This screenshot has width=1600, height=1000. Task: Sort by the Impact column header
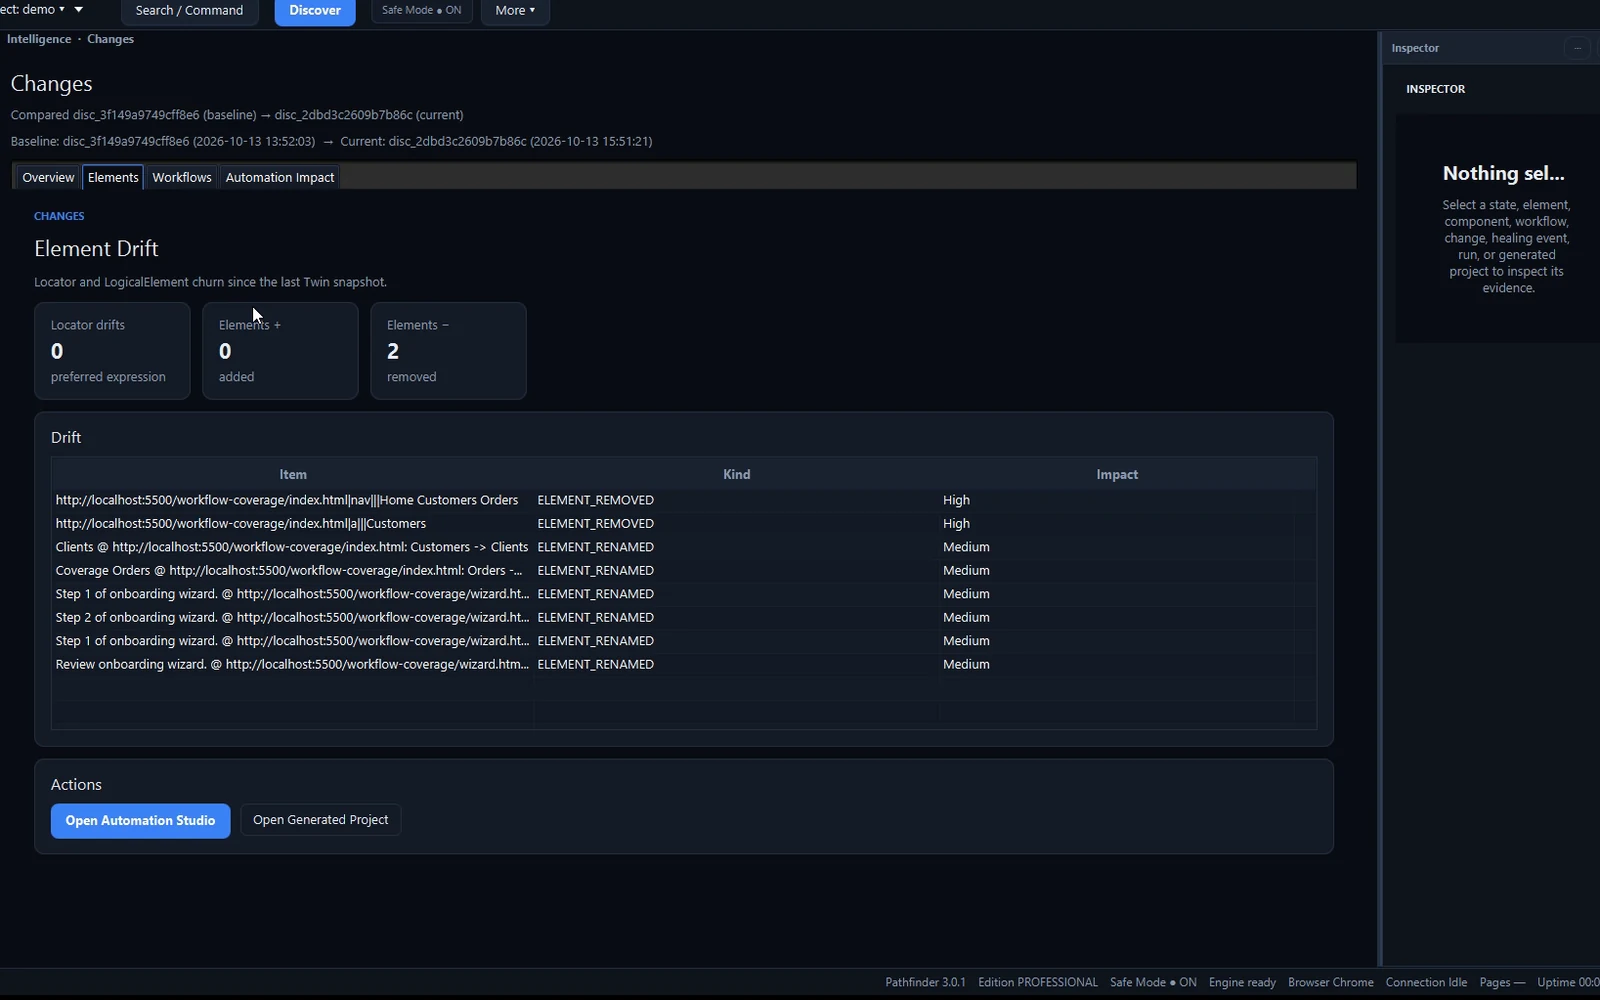tap(1117, 474)
